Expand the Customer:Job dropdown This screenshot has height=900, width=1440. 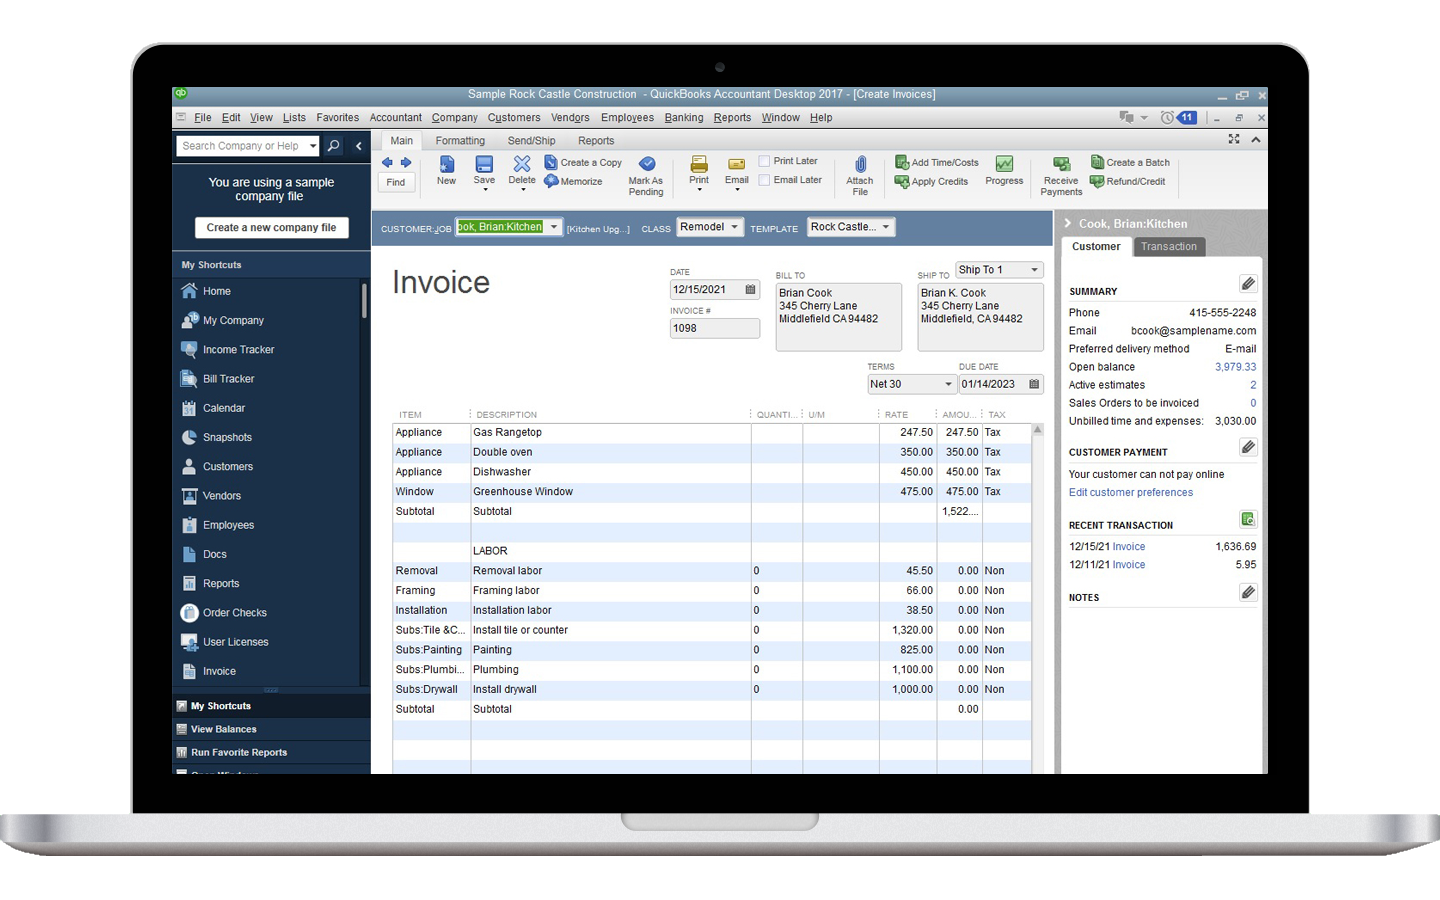coord(554,227)
